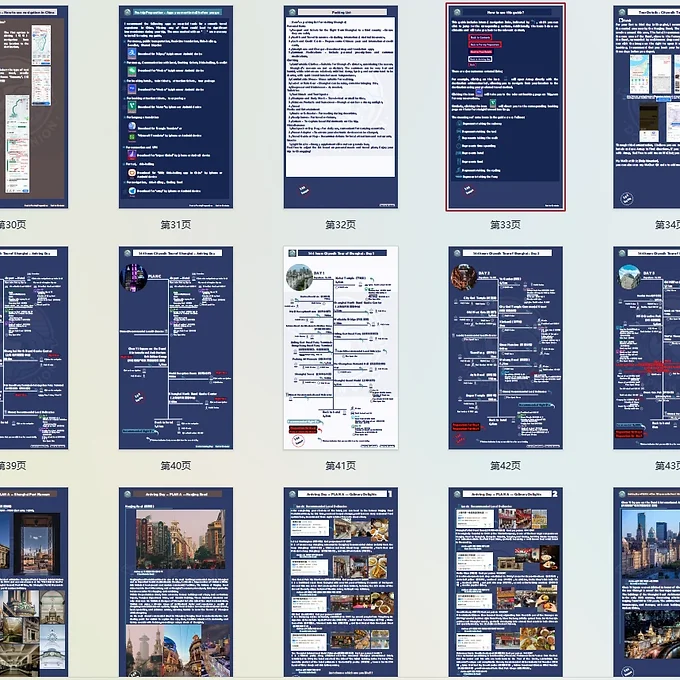680x680 pixels.
Task: Click the '第31页' page label
Action: click(175, 225)
